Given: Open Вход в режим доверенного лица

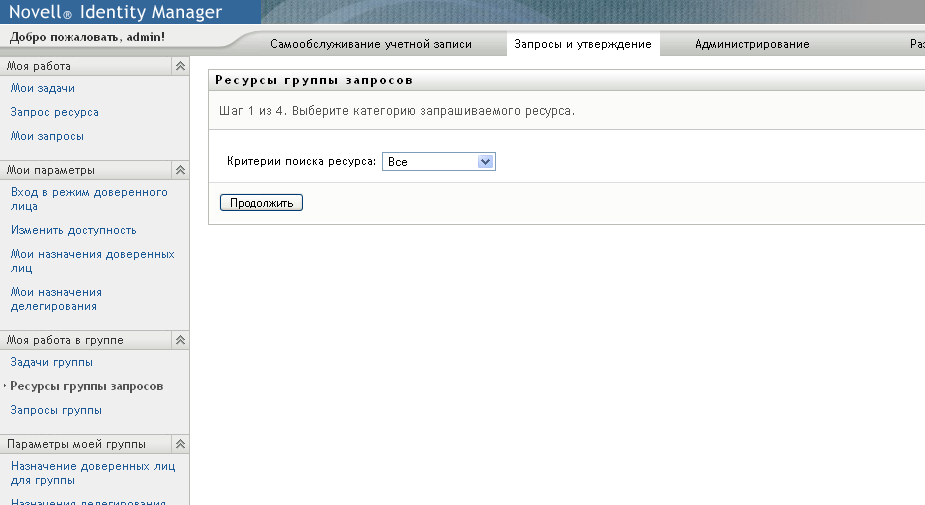Looking at the screenshot, I should 89,199.
